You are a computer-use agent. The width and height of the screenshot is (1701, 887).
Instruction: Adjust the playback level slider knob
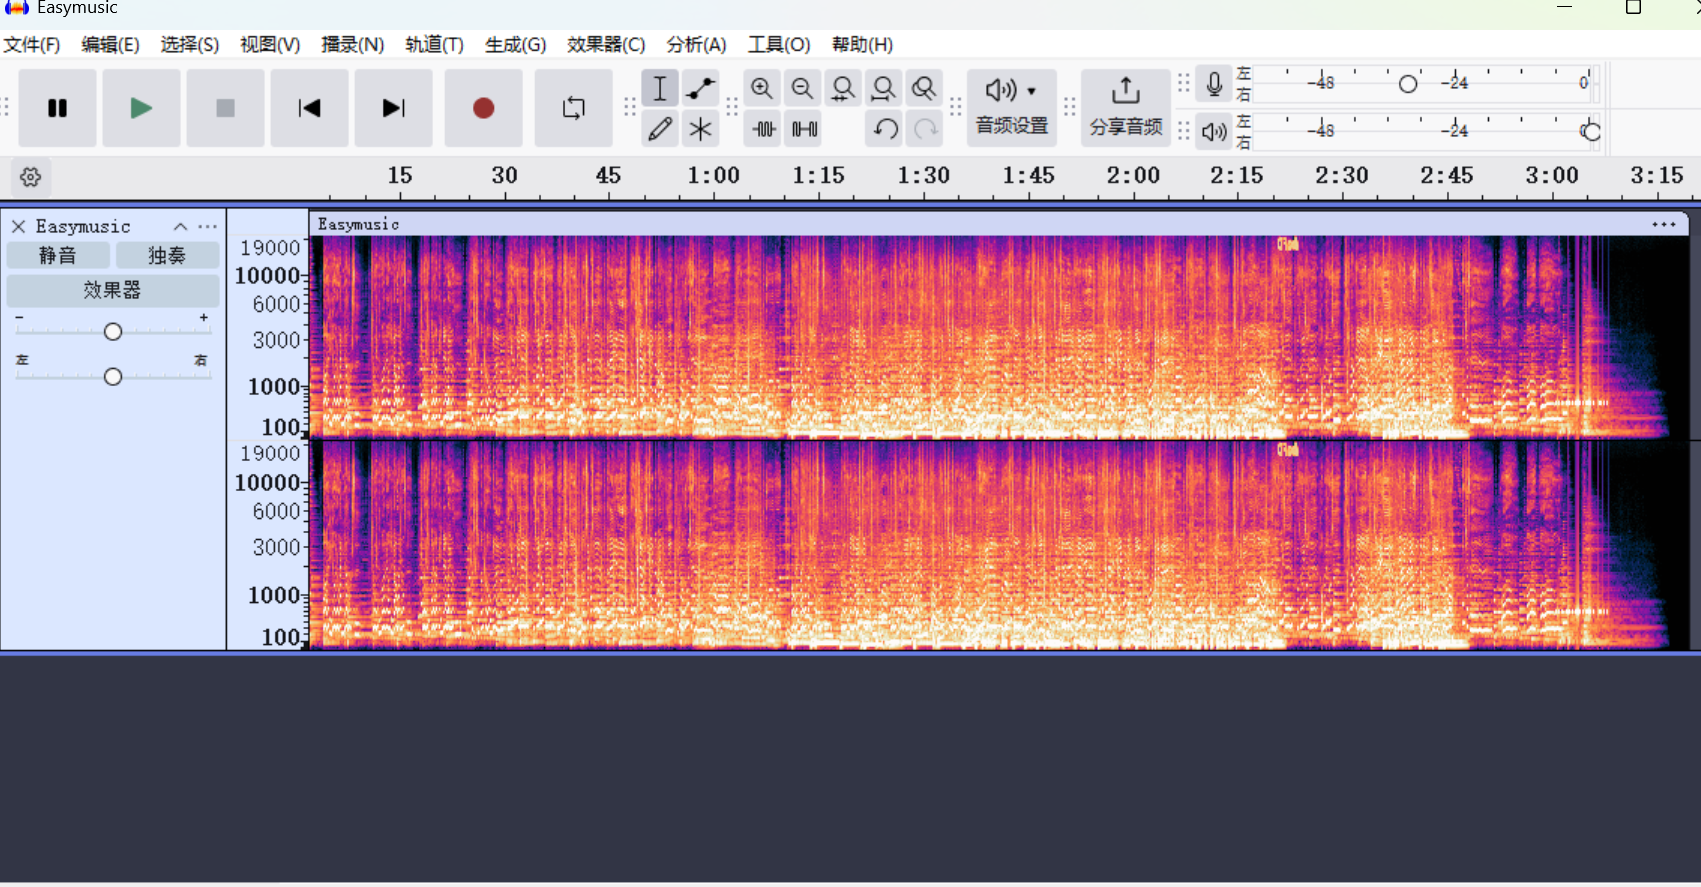[1591, 131]
